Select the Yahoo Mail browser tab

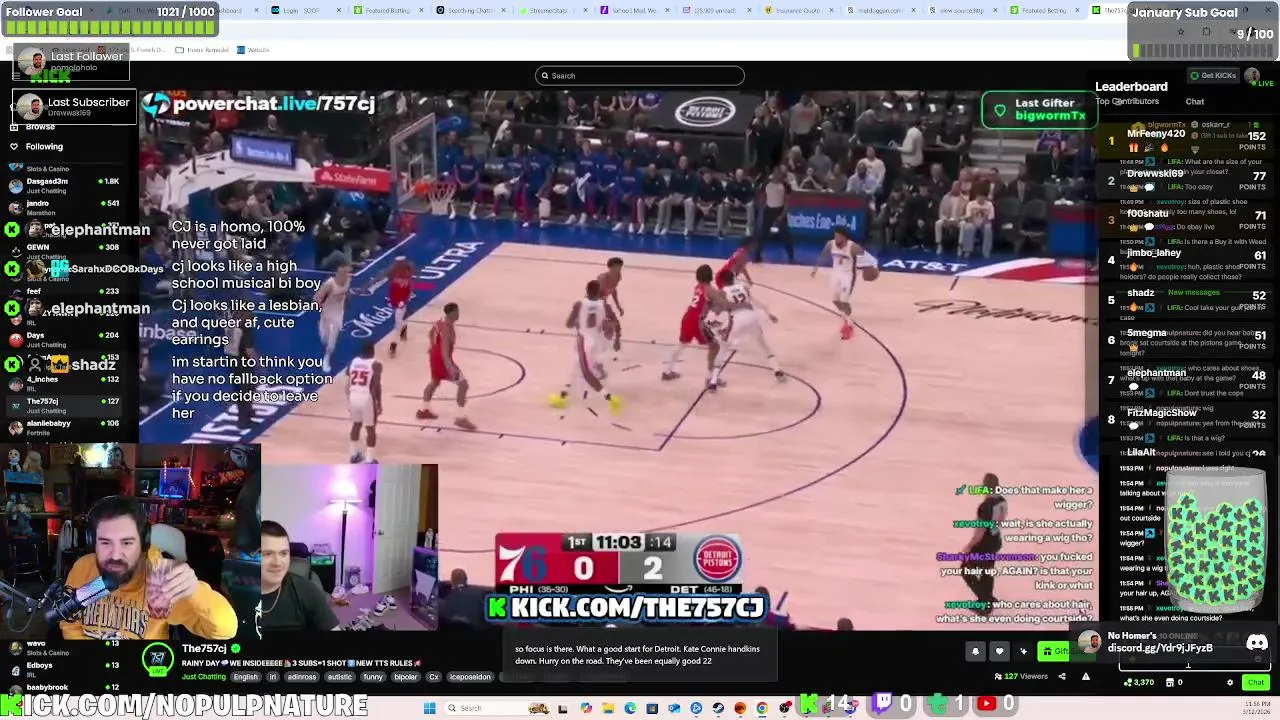637,10
